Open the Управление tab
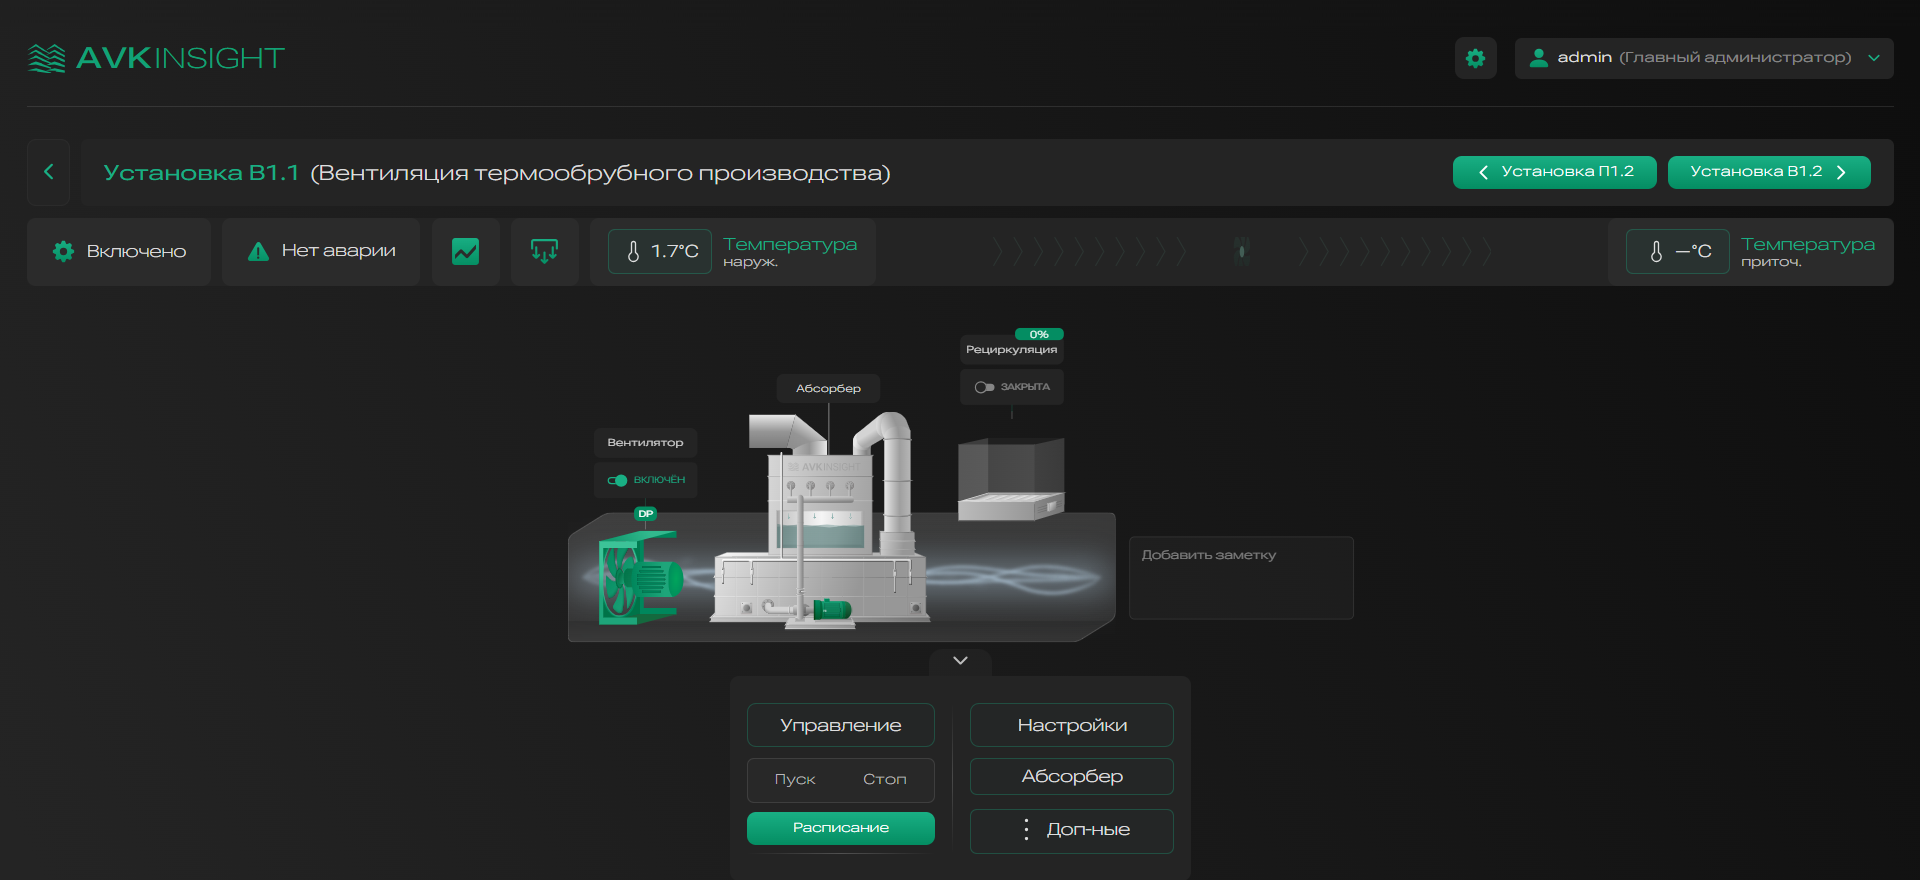This screenshot has width=1920, height=880. (840, 725)
